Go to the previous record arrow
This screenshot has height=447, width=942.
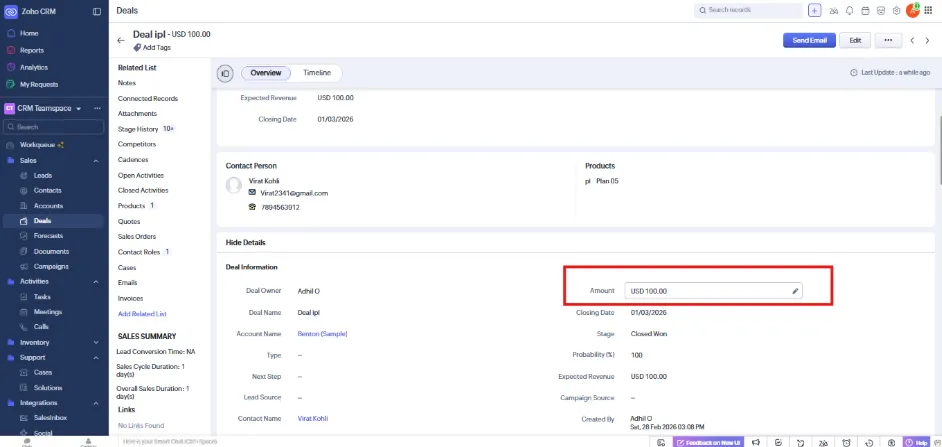(912, 40)
